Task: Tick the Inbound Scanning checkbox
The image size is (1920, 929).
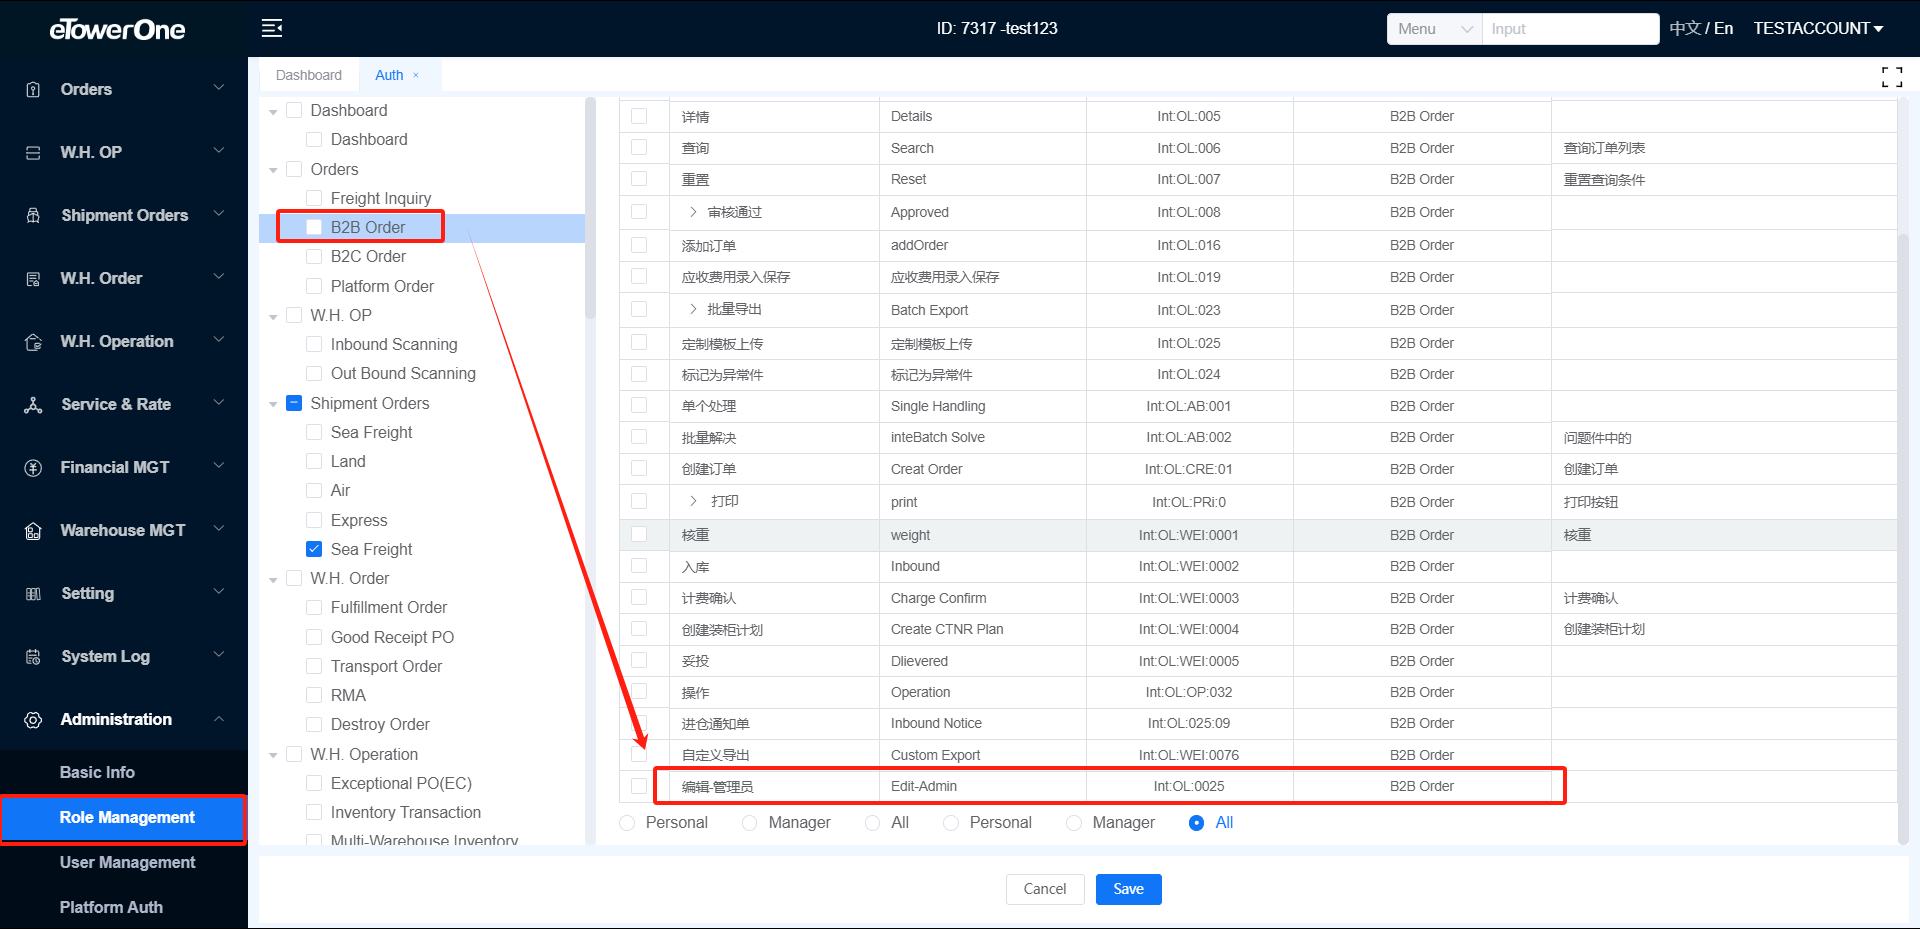Action: 314,344
